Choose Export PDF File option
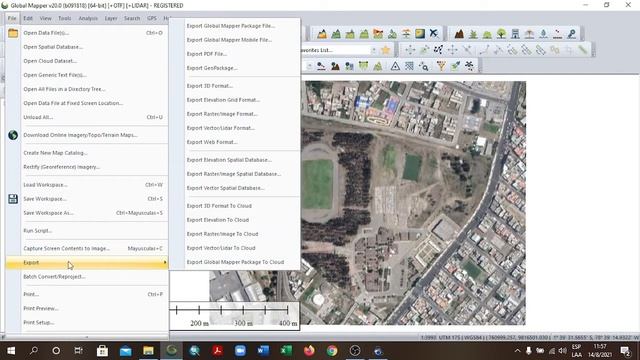The image size is (640, 360). click(x=235, y=54)
